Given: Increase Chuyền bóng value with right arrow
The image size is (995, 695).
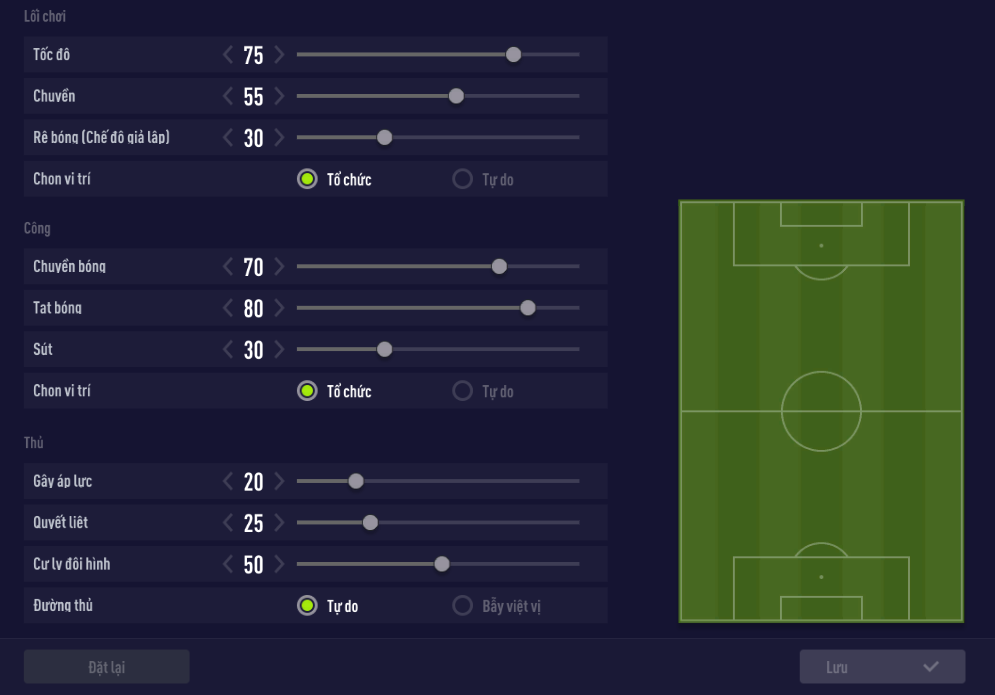Looking at the screenshot, I should (279, 267).
